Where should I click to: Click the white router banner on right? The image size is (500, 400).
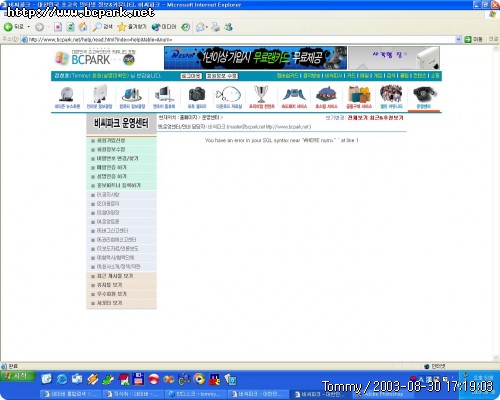(x=394, y=58)
